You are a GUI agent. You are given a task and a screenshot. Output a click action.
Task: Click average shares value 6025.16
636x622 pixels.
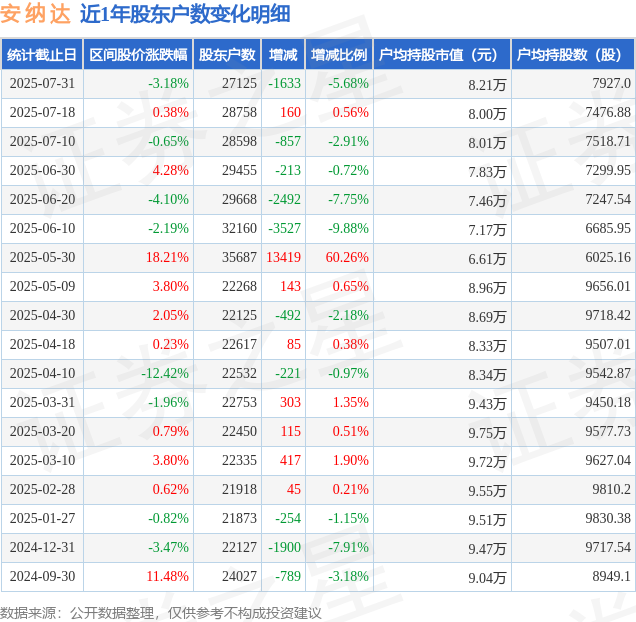[x=608, y=257]
